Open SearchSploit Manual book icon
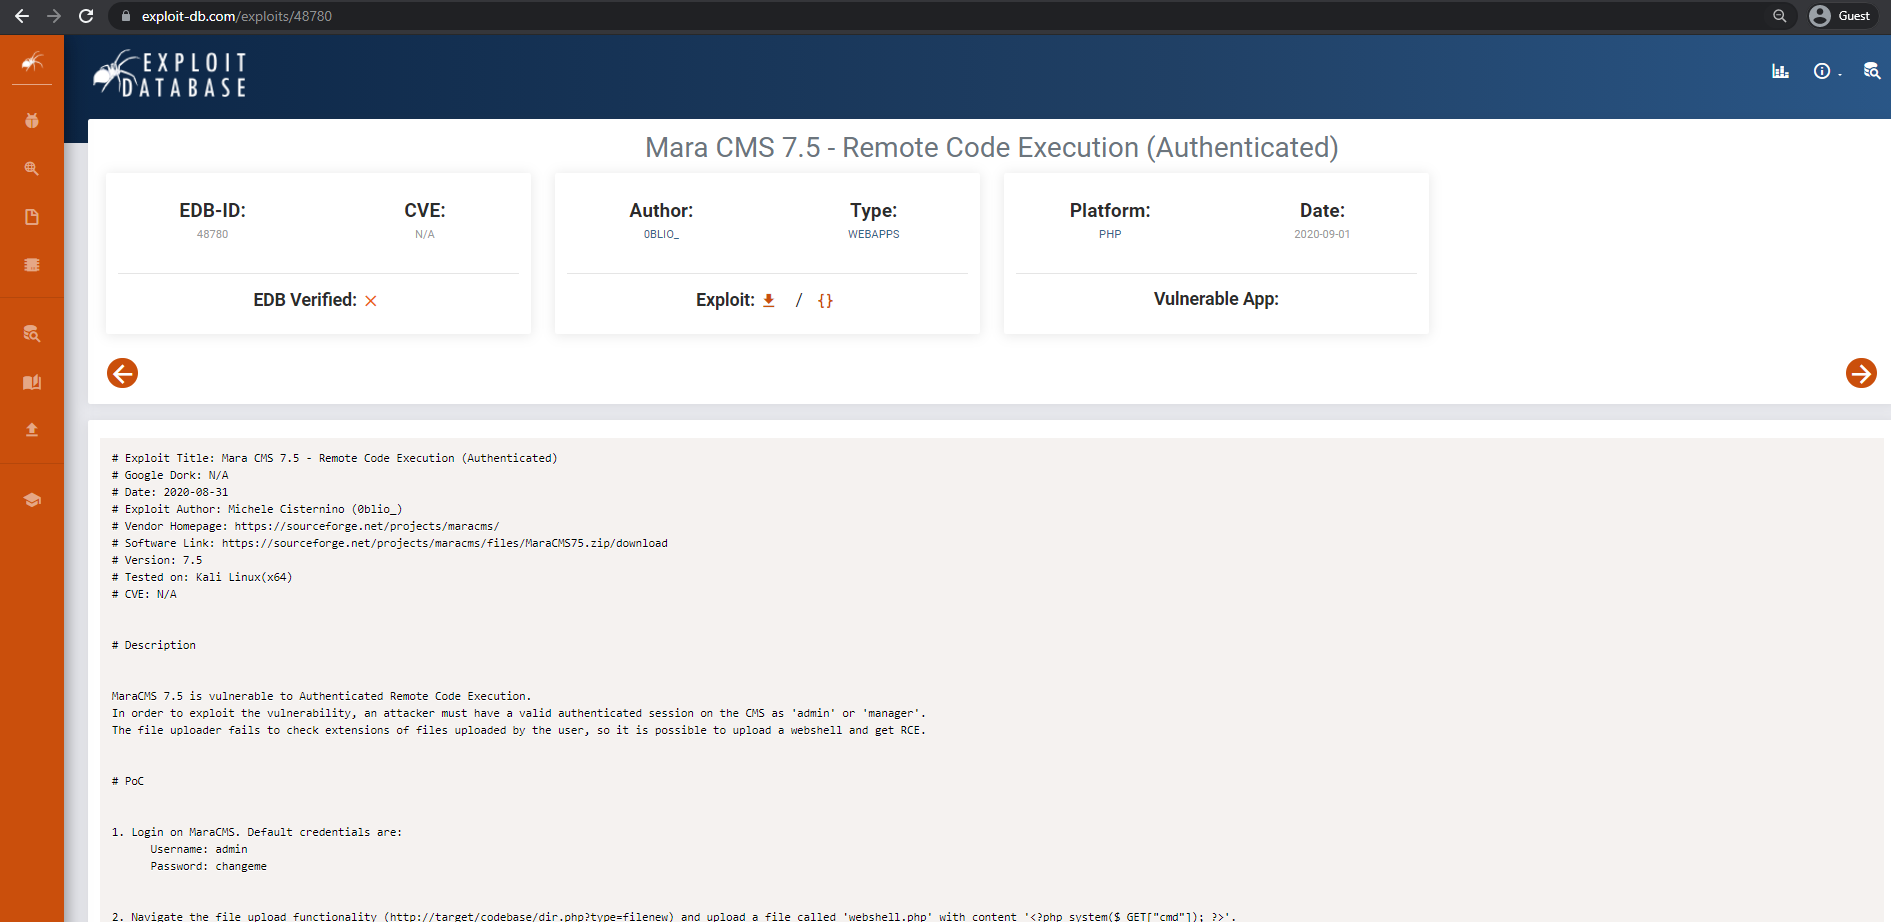The width and height of the screenshot is (1891, 922). (x=32, y=382)
